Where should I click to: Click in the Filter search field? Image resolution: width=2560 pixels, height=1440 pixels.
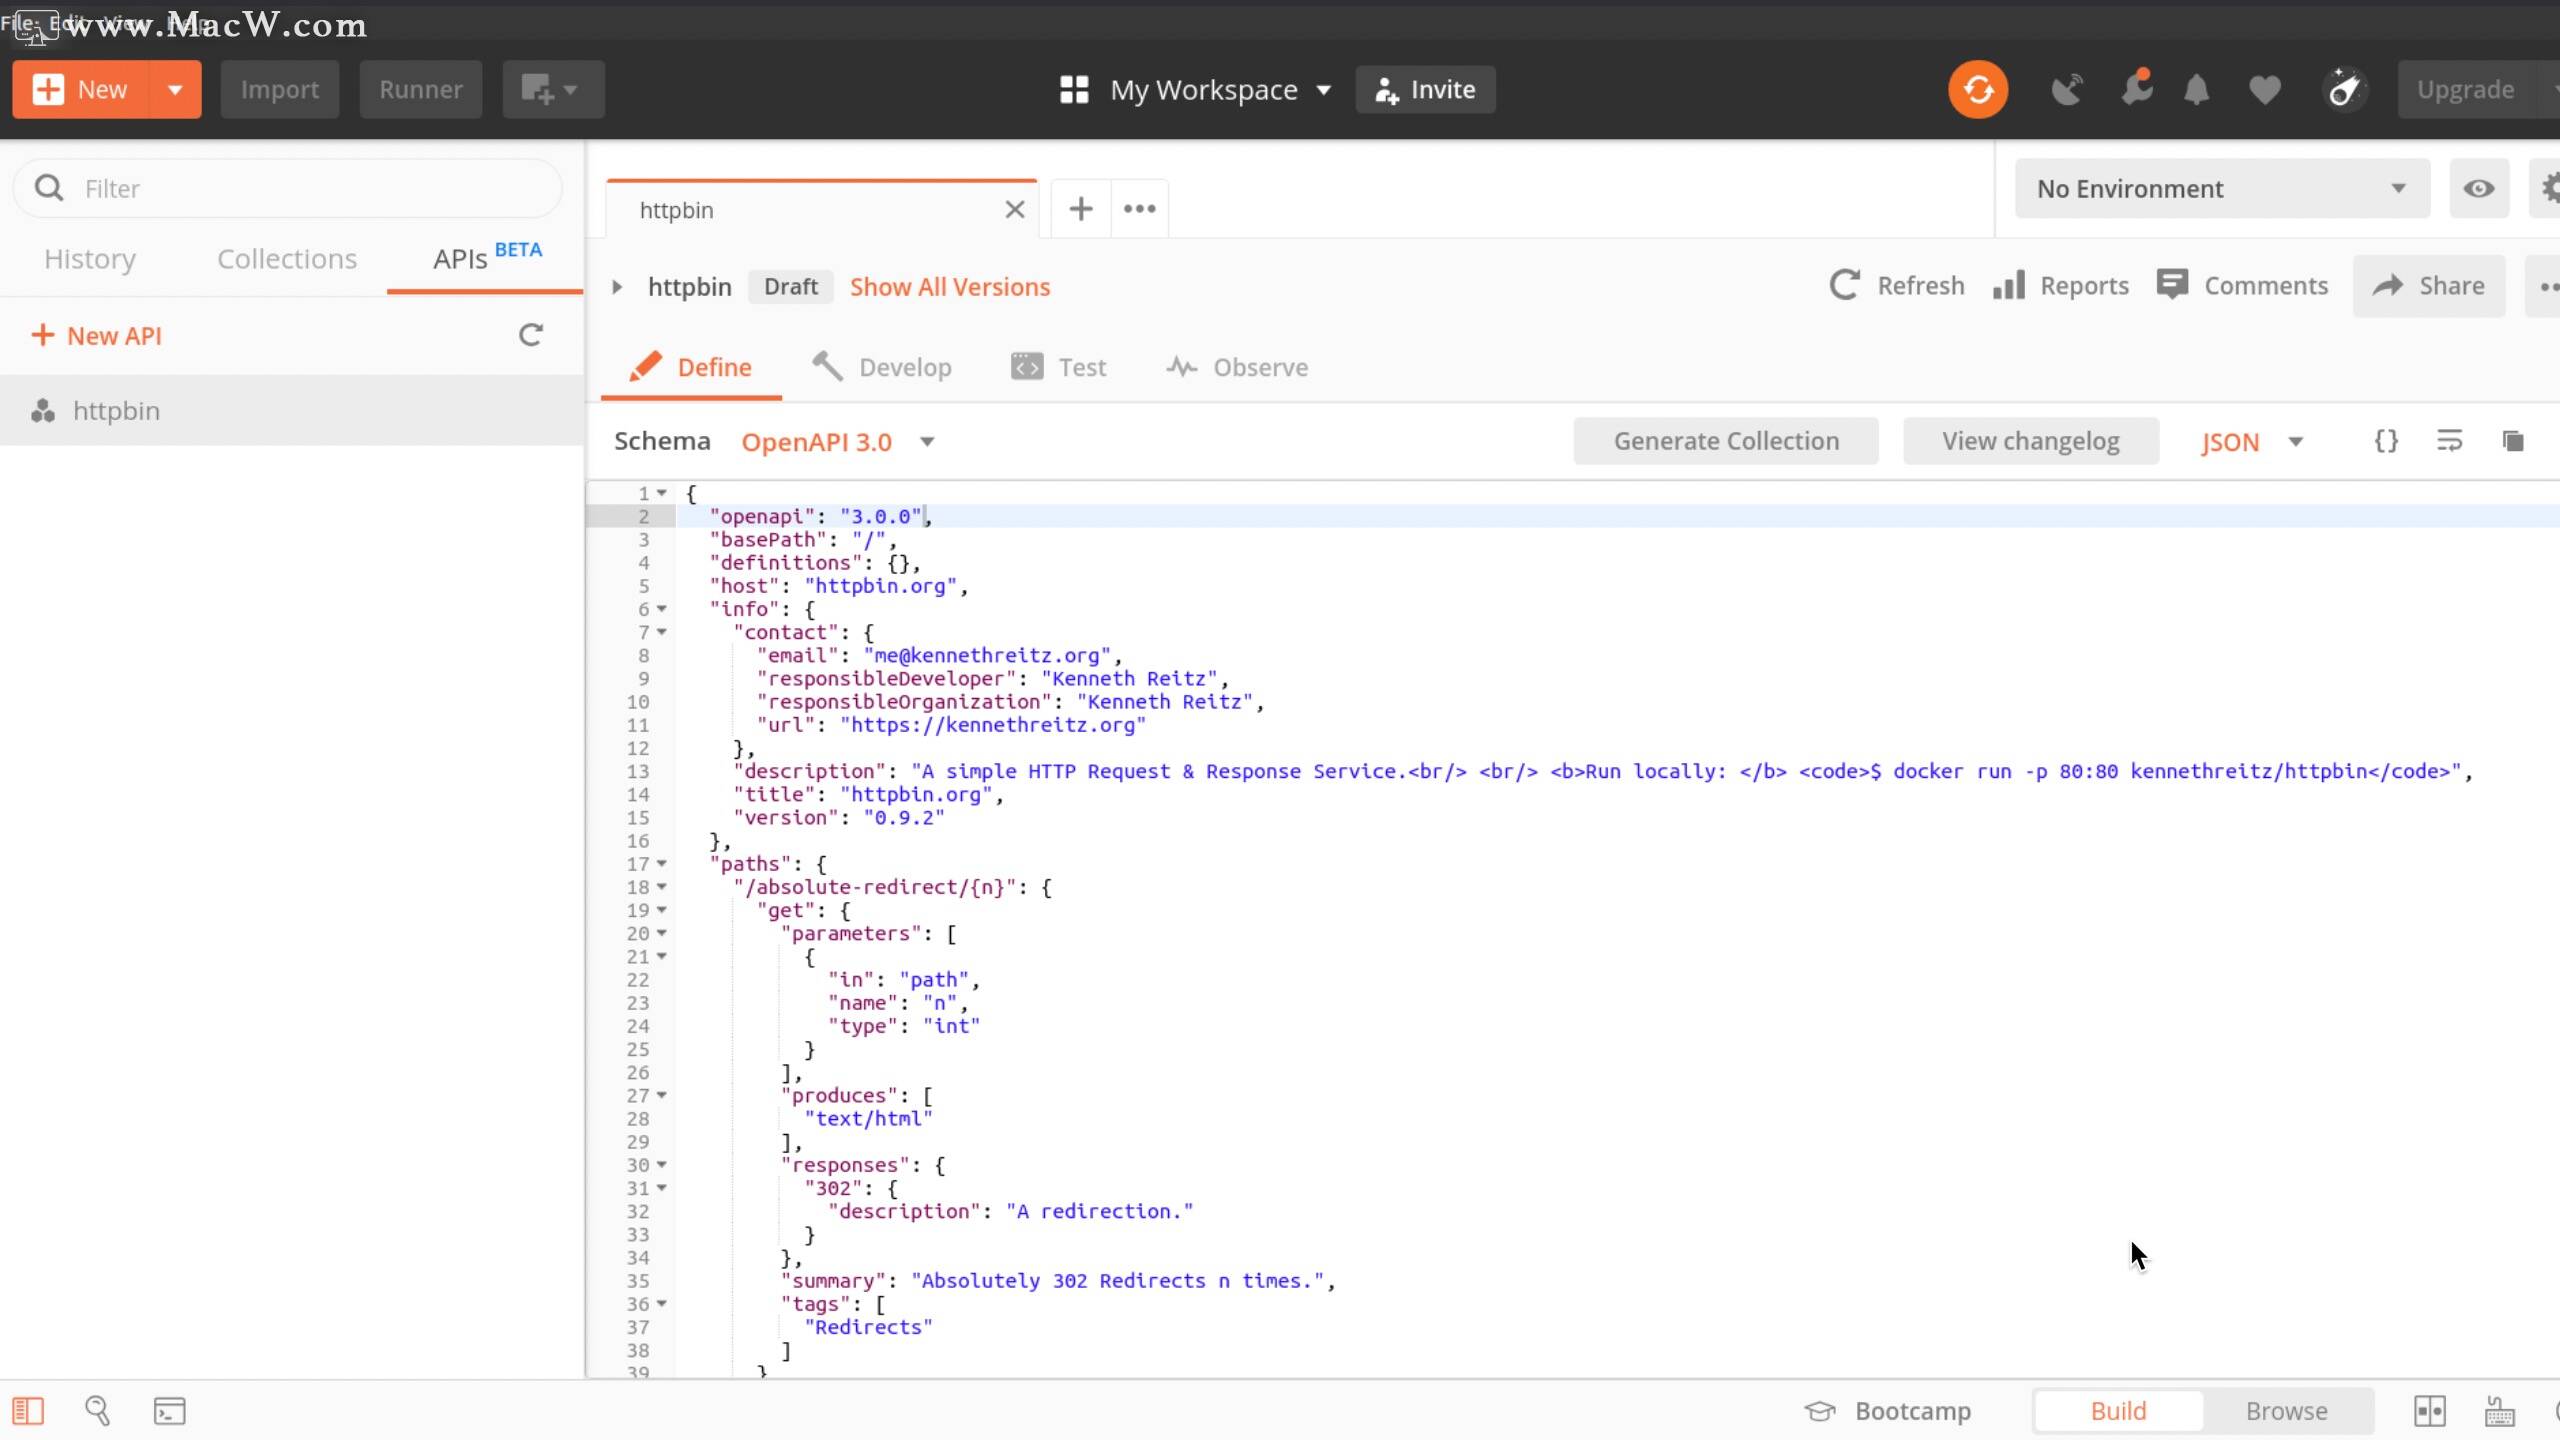[x=300, y=189]
